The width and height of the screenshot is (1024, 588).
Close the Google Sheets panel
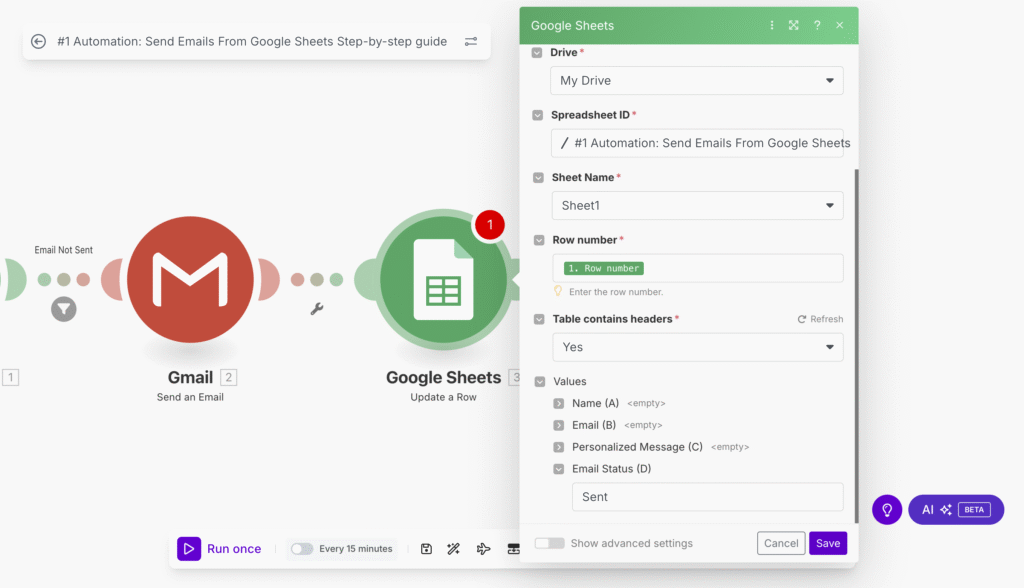(840, 25)
